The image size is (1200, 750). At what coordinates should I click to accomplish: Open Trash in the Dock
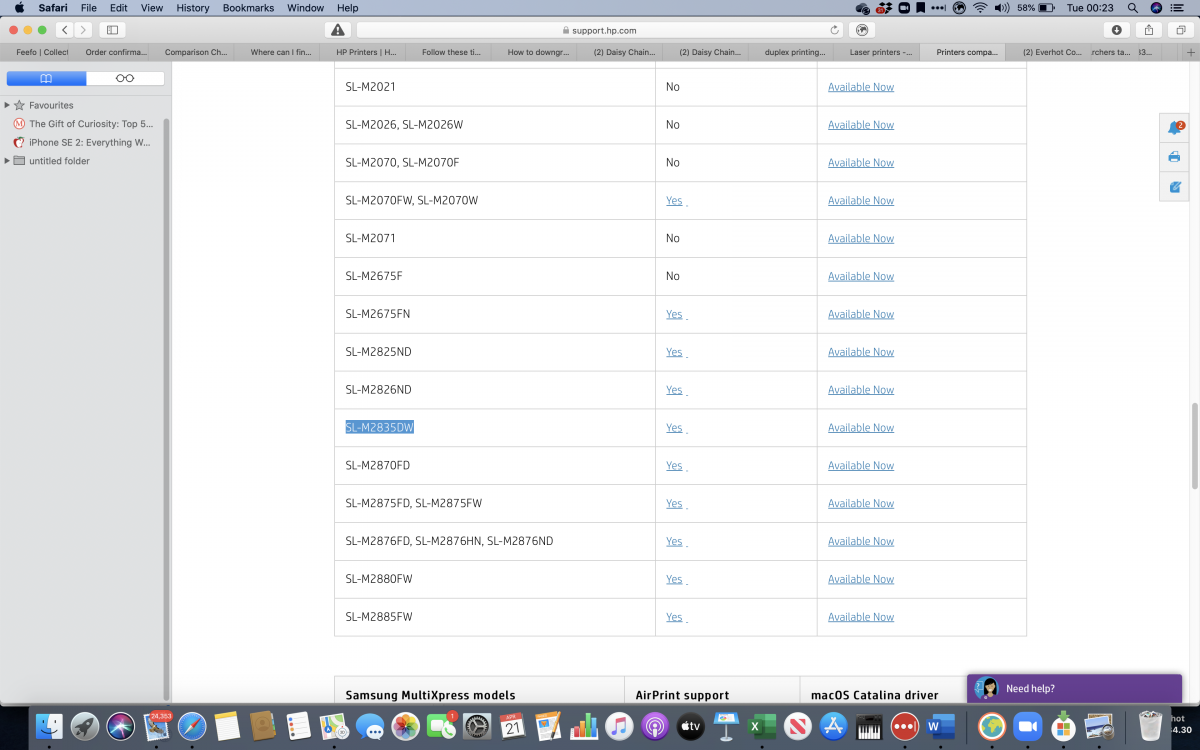1150,726
